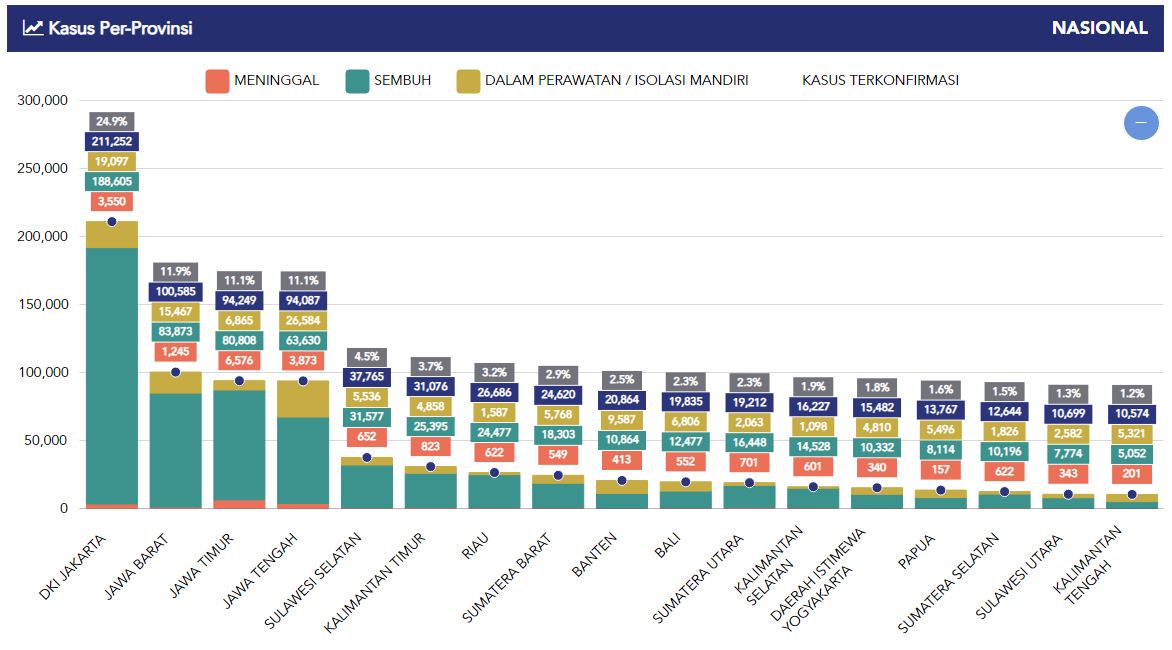Viewport: 1172px width, 650px height.
Task: Click the 6,576 deaths label for Jawa Timur
Action: point(239,360)
